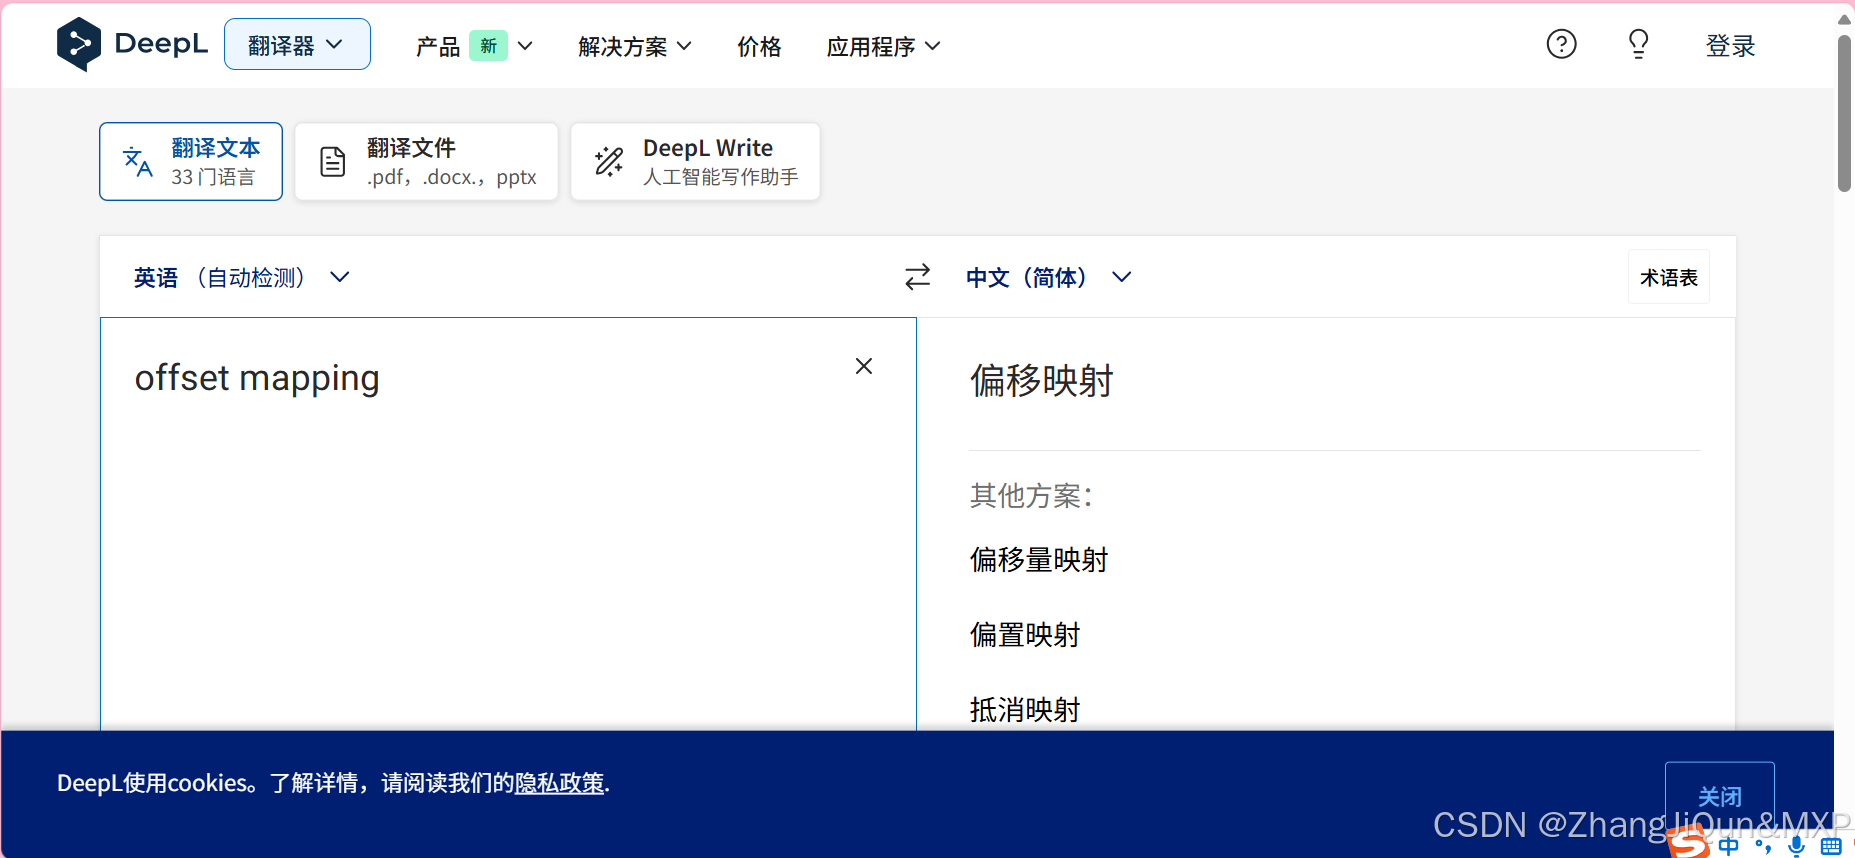The image size is (1855, 858).
Task: Click the 新 badge next to 产品
Action: [x=489, y=46]
